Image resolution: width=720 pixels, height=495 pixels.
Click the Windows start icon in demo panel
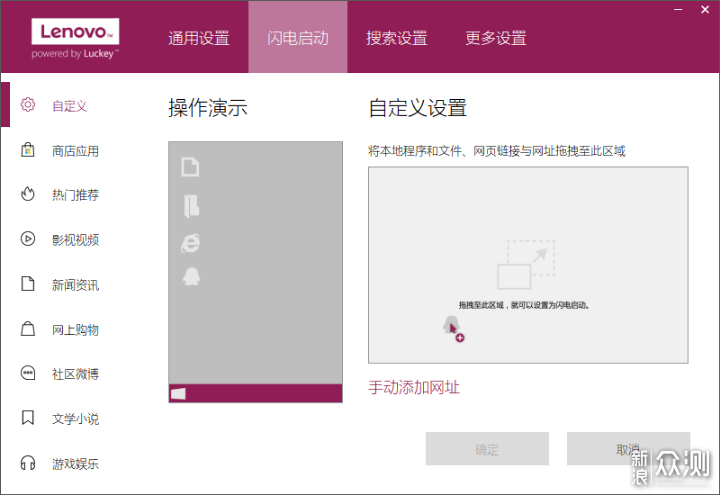[179, 394]
